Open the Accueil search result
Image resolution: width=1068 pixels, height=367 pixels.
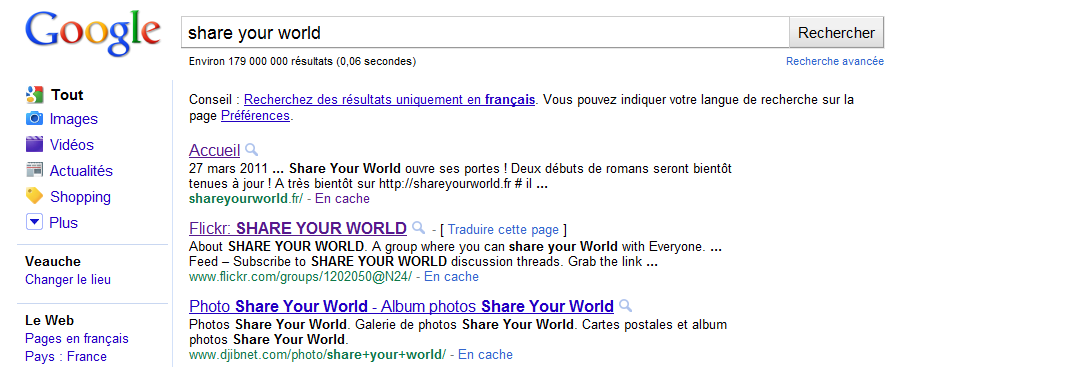click(215, 150)
